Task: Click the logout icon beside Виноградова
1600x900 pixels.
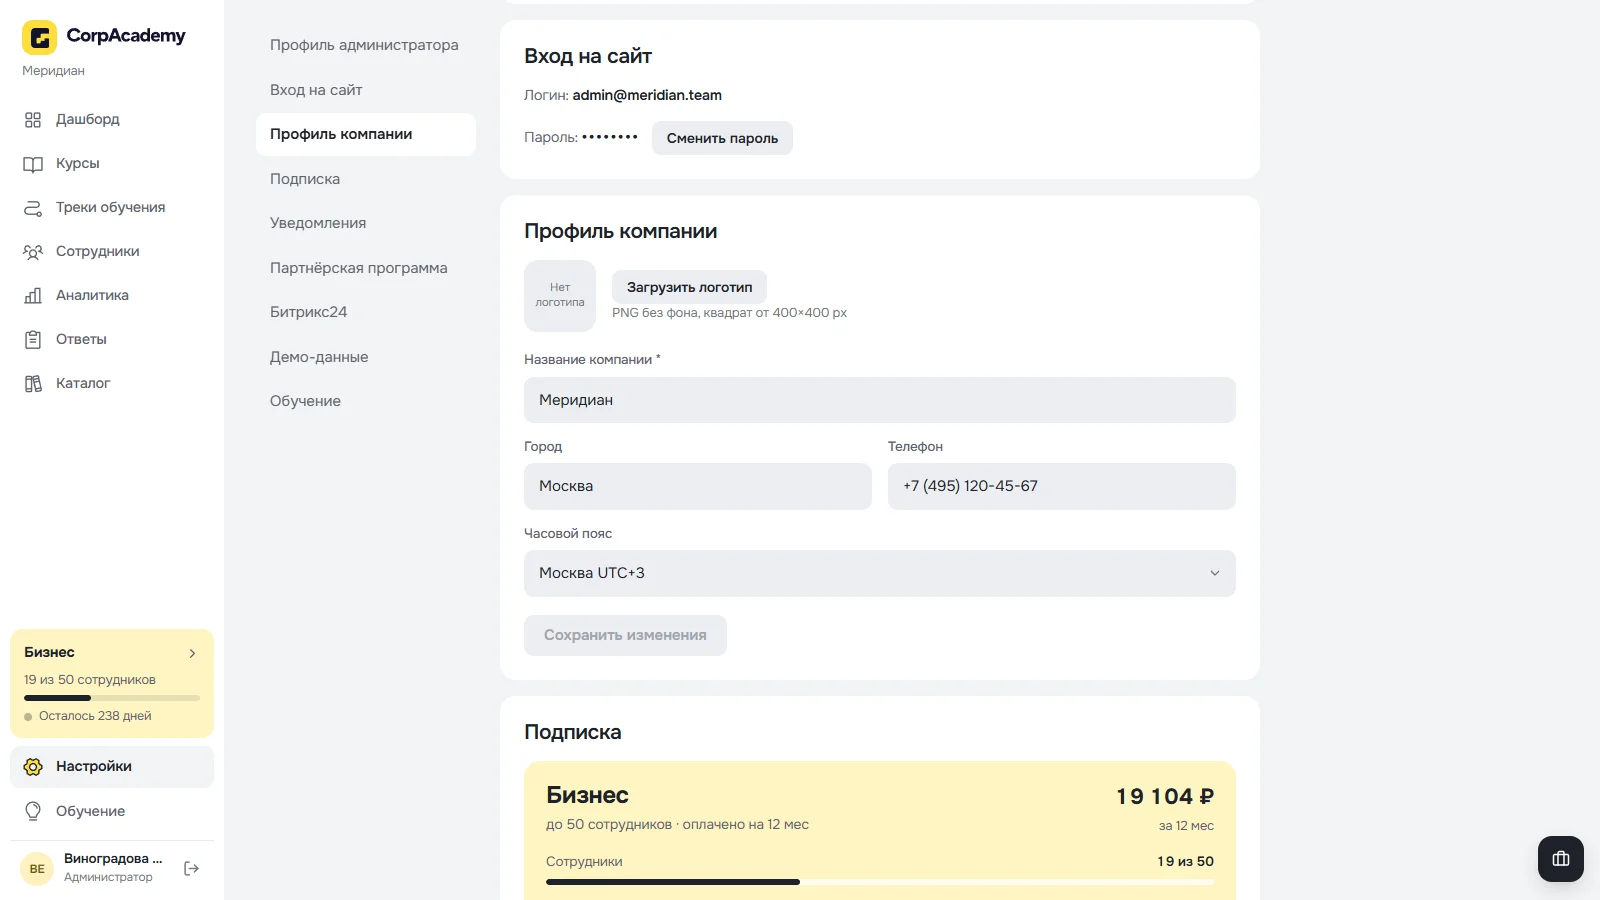Action: (x=192, y=869)
